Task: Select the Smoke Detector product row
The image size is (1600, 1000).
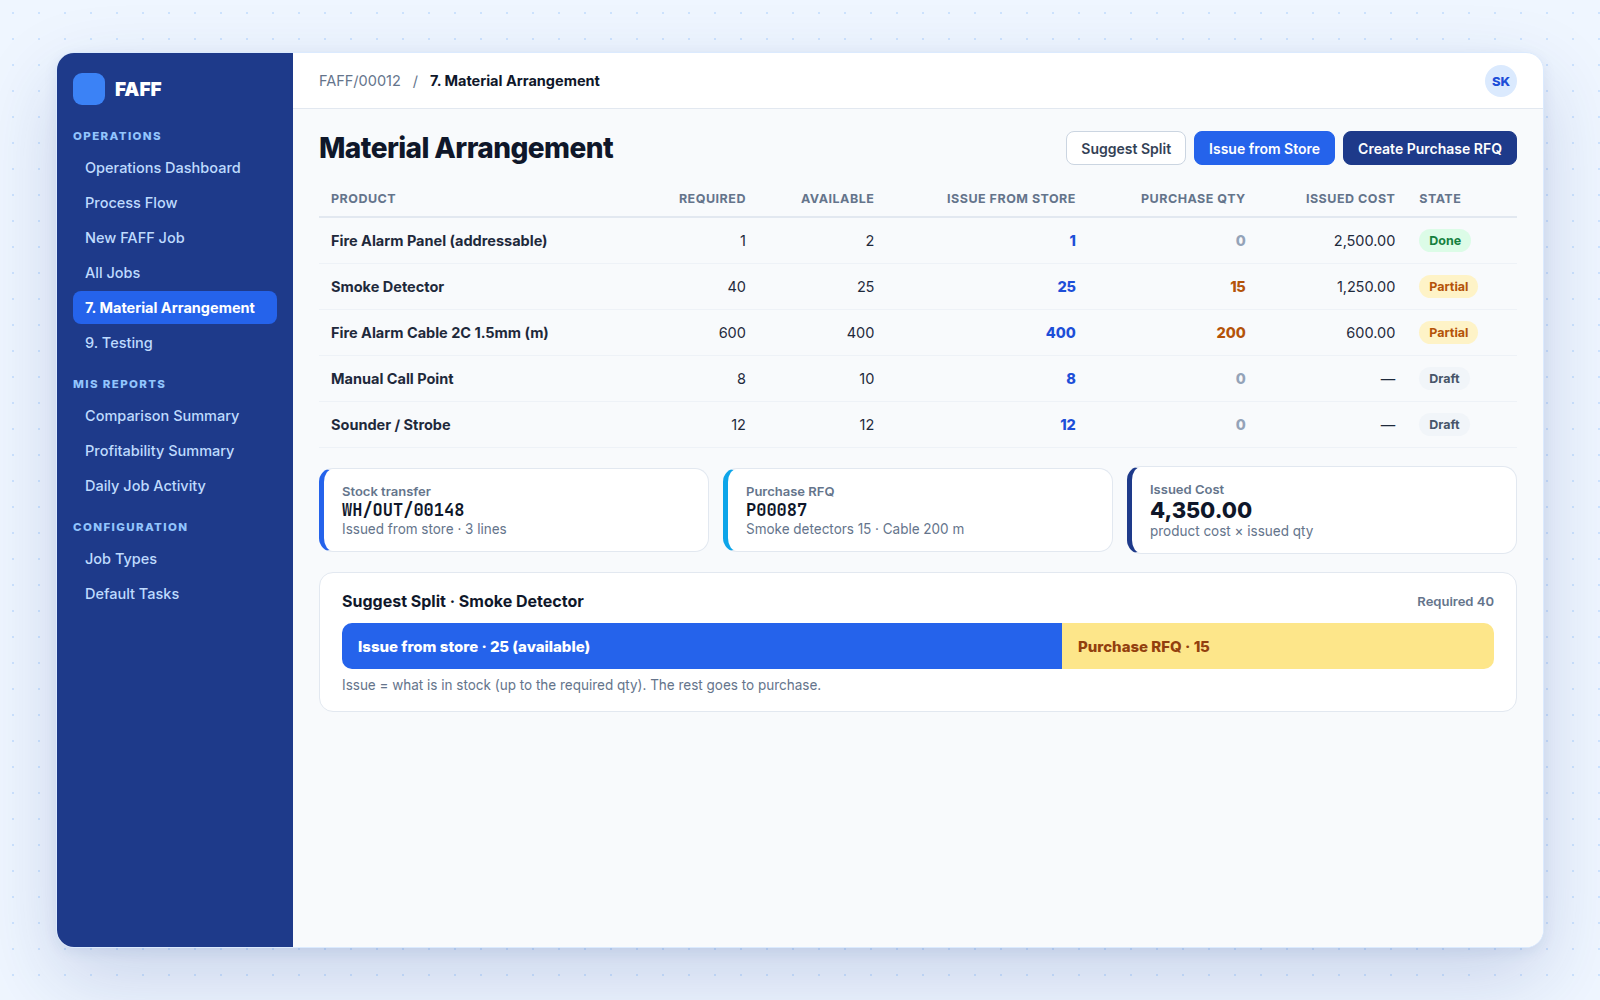Action: pyautogui.click(x=918, y=287)
